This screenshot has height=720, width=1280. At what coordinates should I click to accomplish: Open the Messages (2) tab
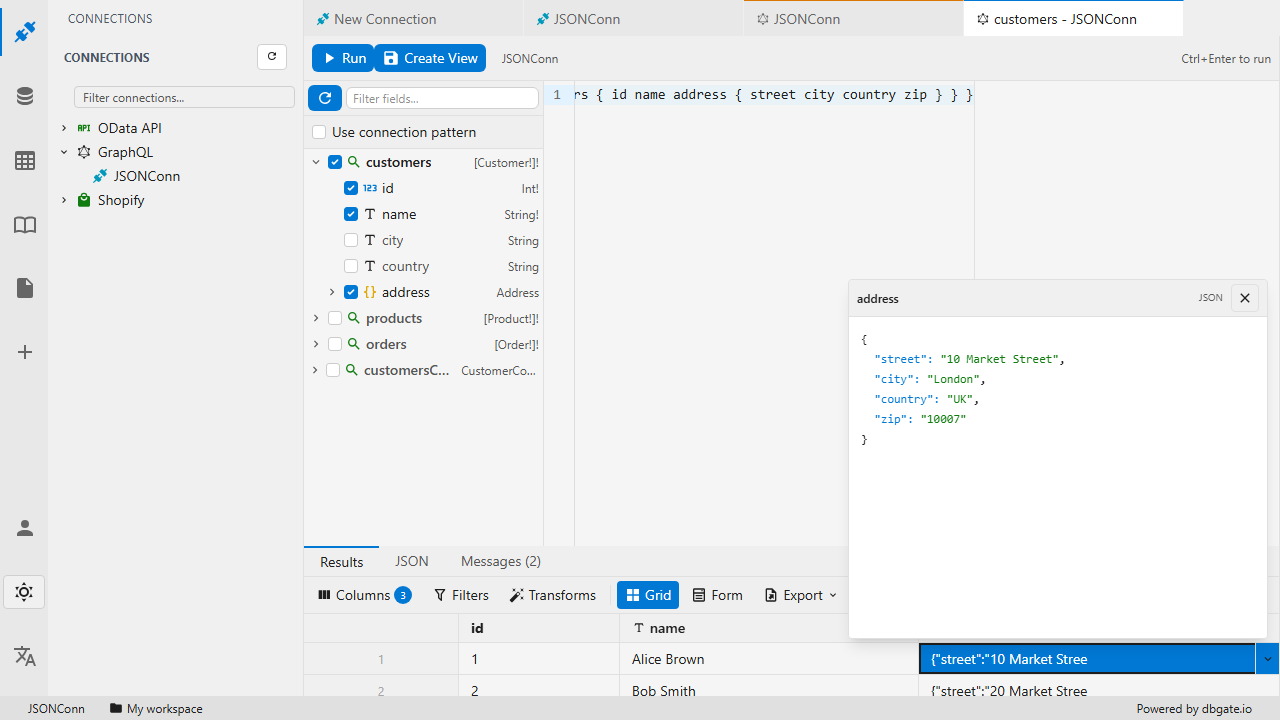(501, 562)
